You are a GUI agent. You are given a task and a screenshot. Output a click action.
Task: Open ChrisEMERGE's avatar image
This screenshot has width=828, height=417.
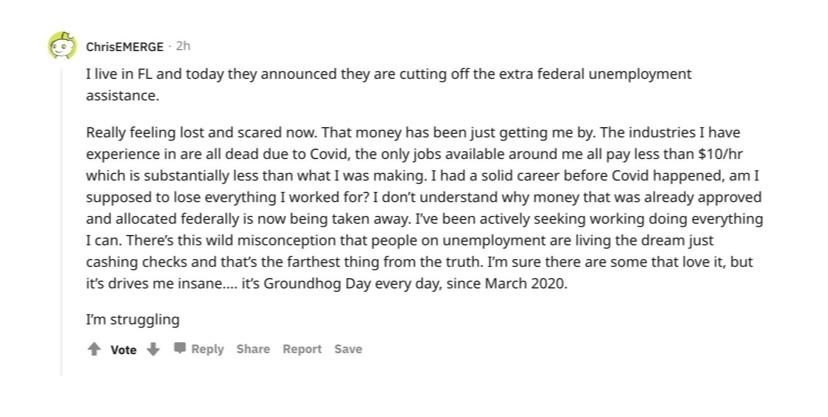click(62, 46)
